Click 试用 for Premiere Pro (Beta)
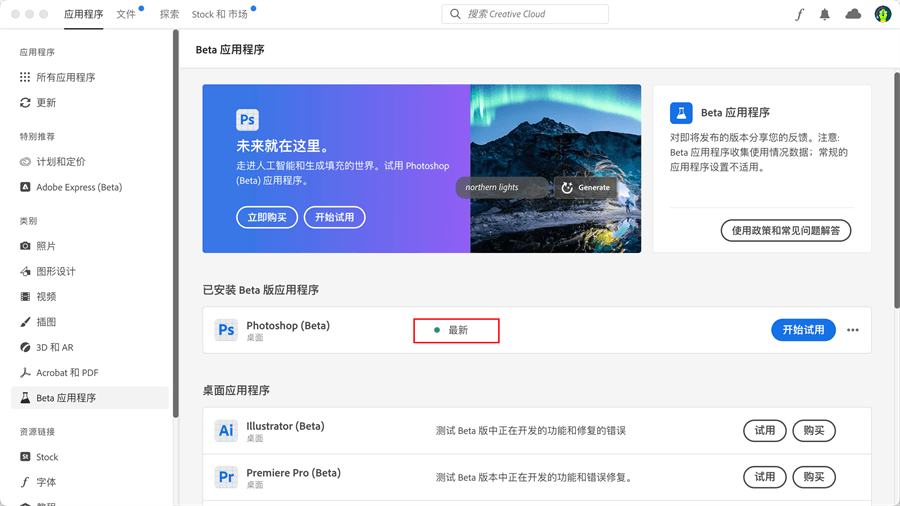This screenshot has height=506, width=900. click(x=765, y=477)
